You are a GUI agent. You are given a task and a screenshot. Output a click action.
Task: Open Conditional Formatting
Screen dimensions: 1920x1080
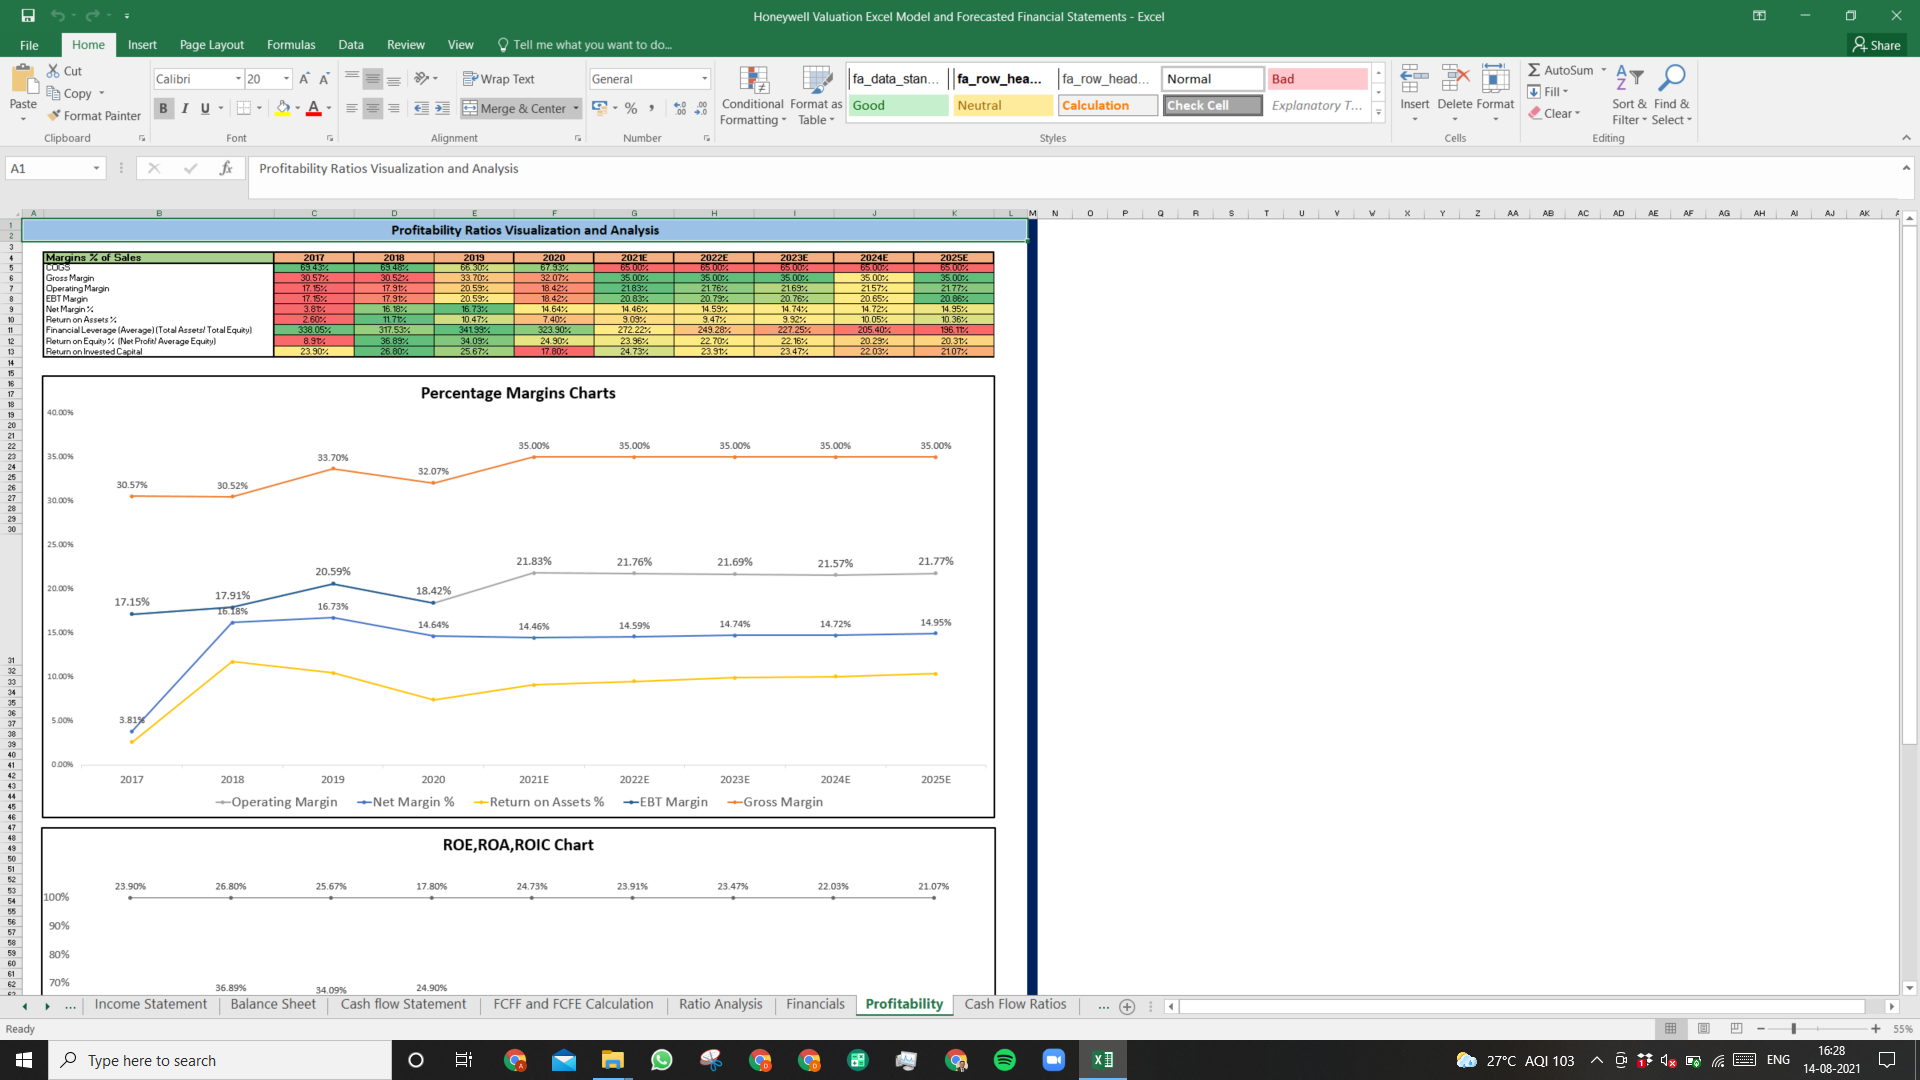753,96
